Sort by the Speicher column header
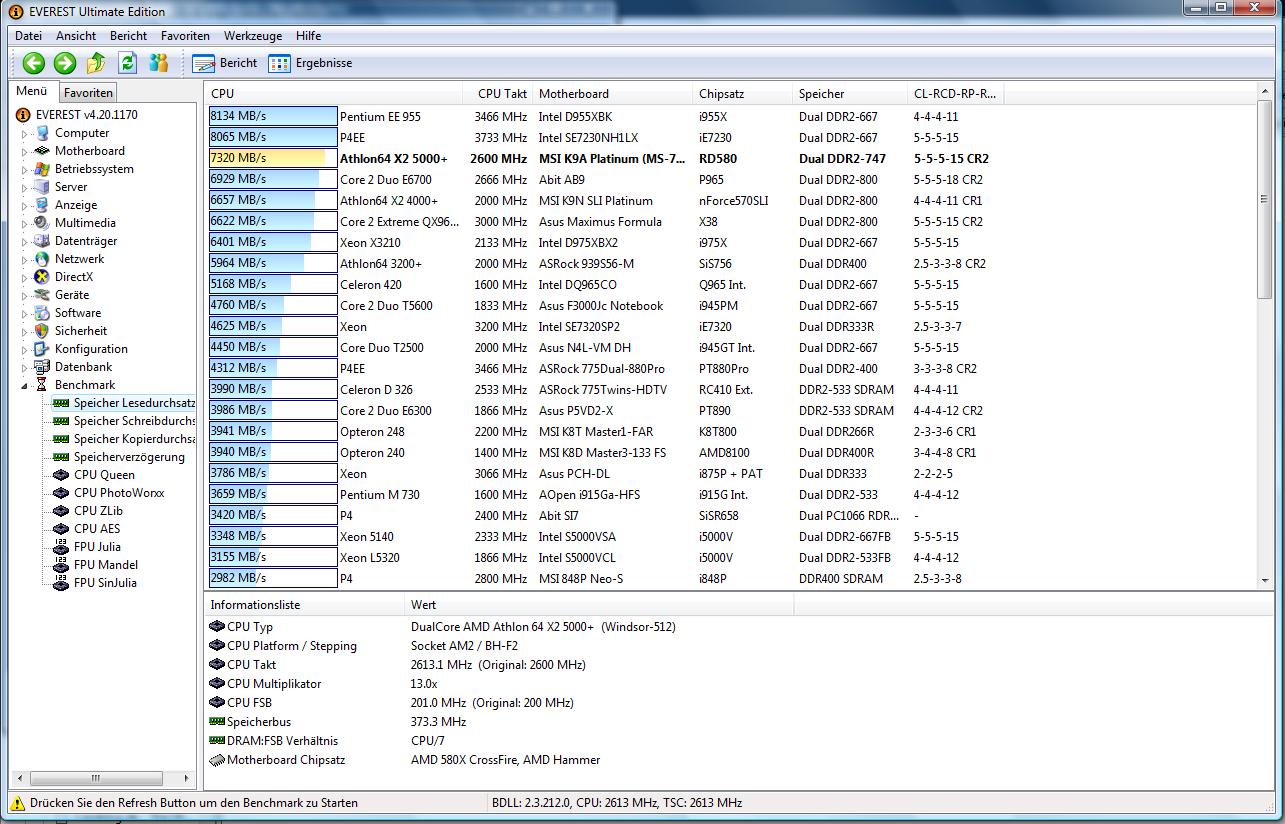Image resolution: width=1285 pixels, height=824 pixels. coord(849,94)
